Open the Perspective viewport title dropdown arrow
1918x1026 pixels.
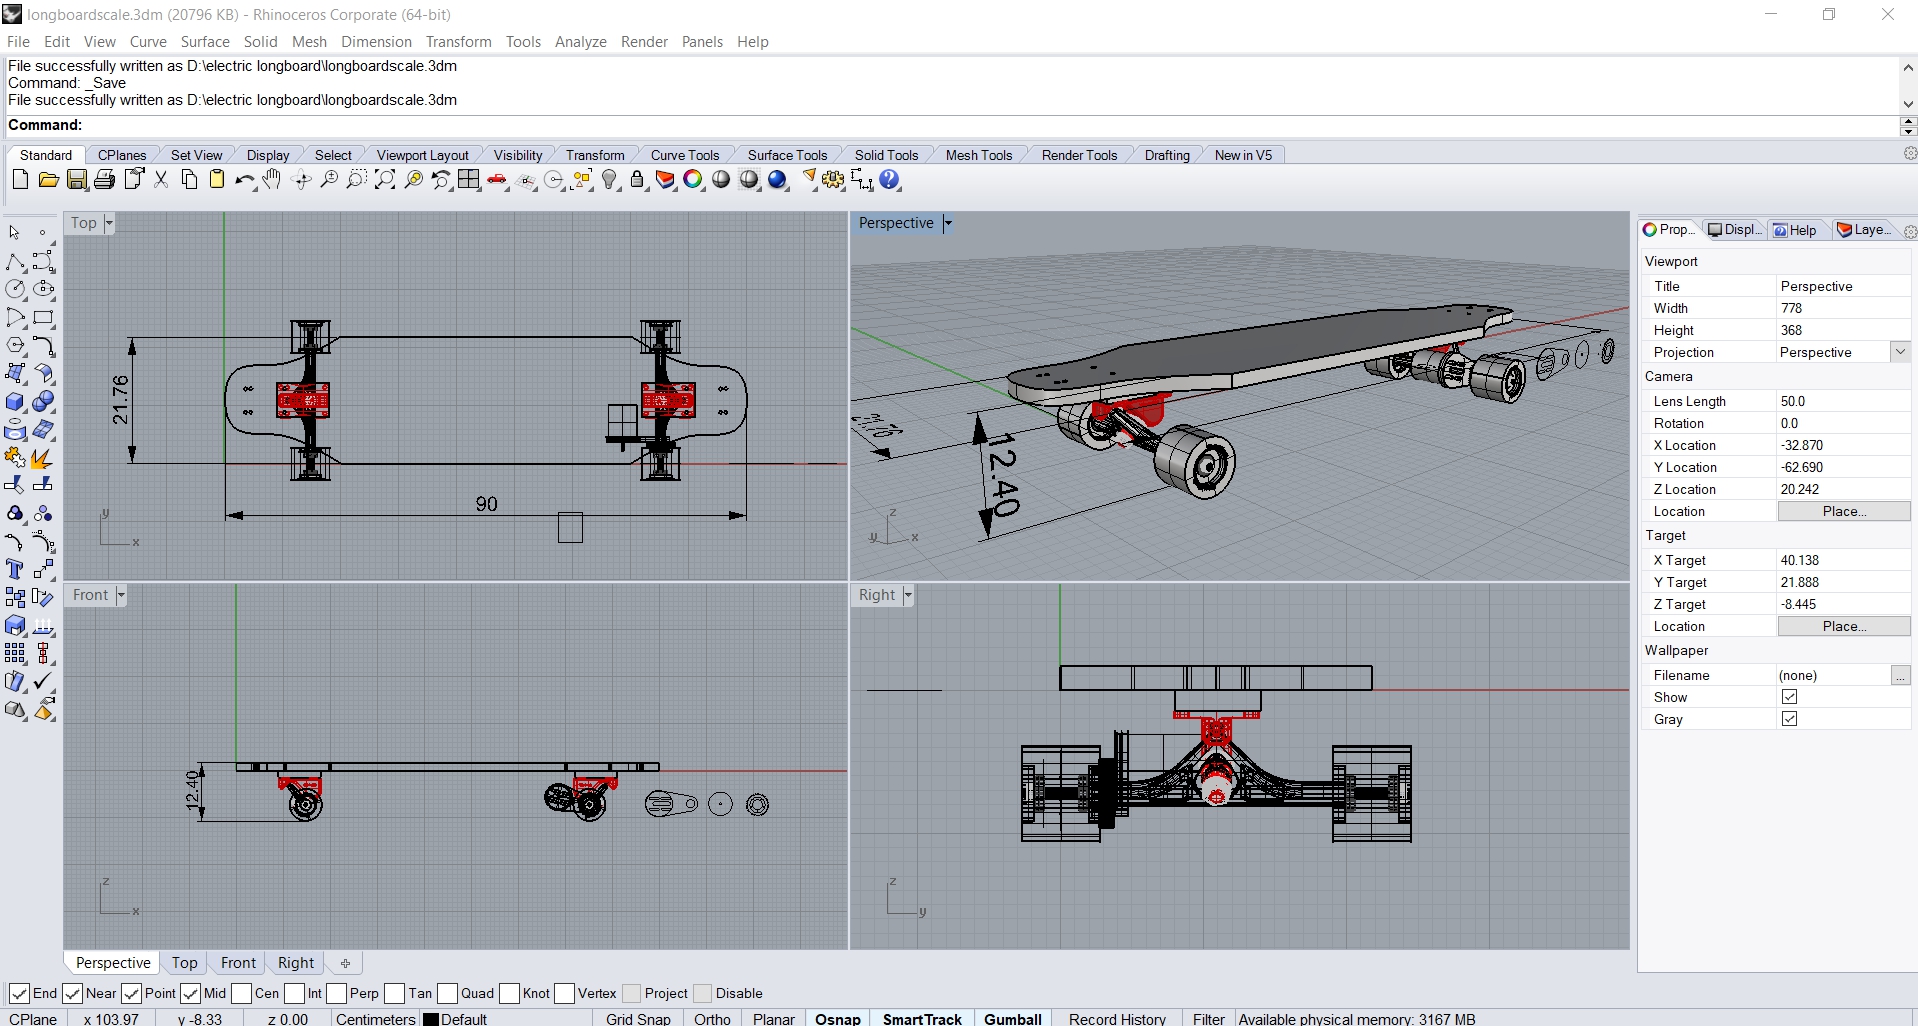[947, 223]
